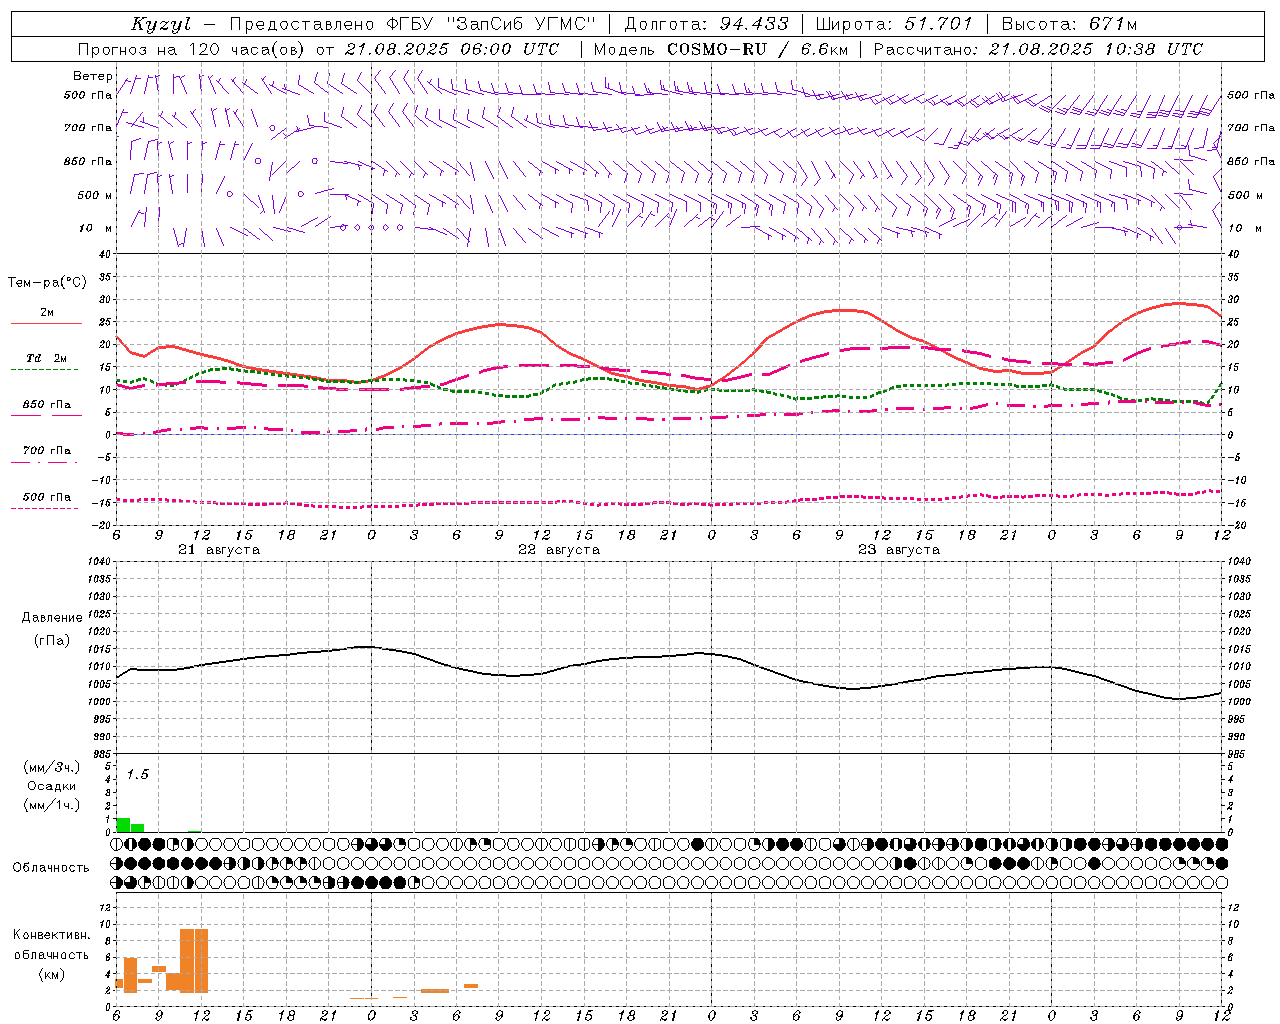This screenshot has height=1024, width=1280.
Task: Click the Долгота: 94.433 header field
Action: point(706,24)
